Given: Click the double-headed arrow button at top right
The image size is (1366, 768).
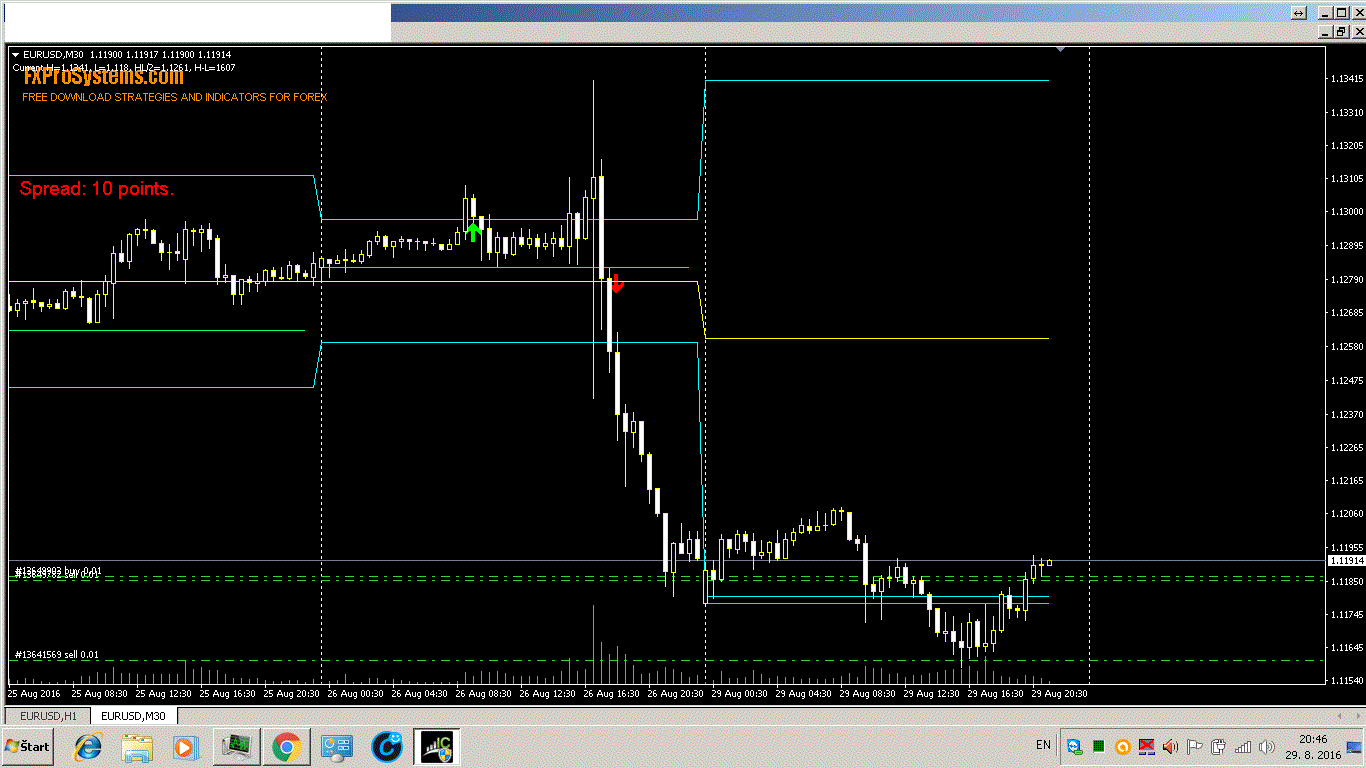Looking at the screenshot, I should [x=1298, y=13].
